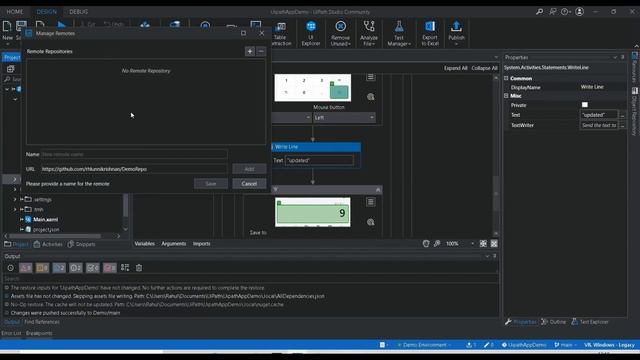
Task: Open the help icon in the title bar
Action: 565,12
